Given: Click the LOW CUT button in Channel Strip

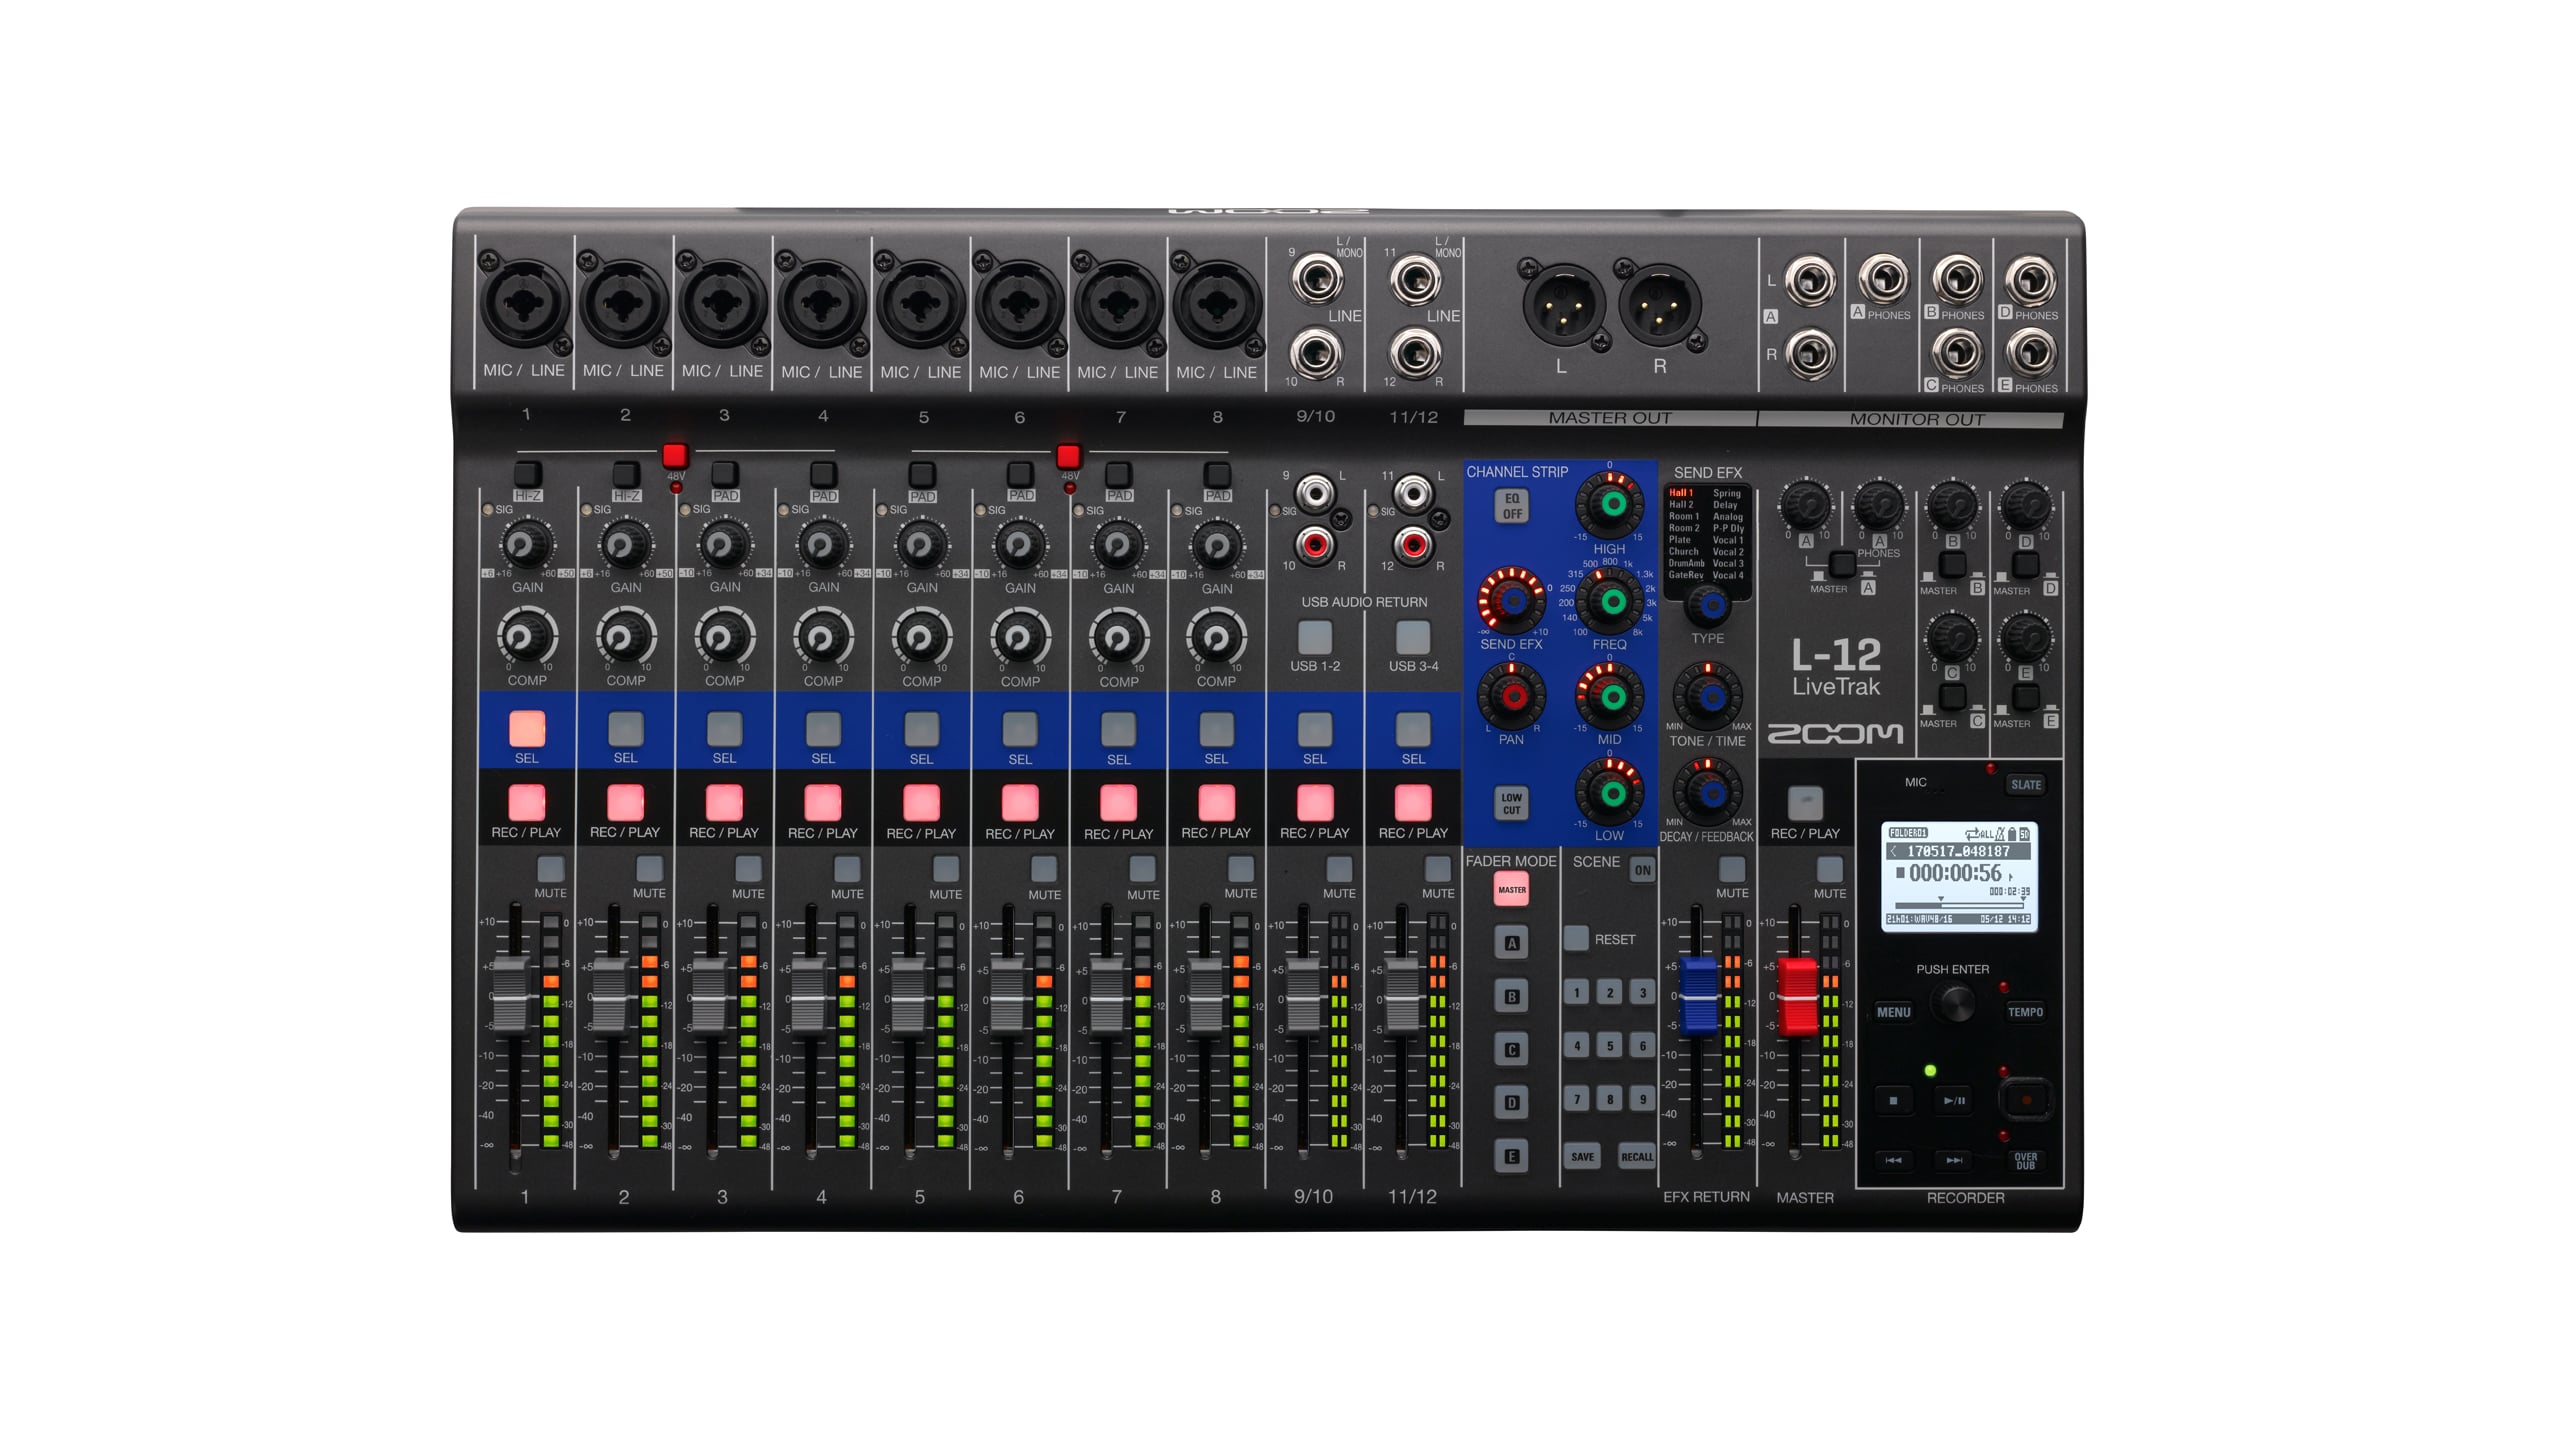Looking at the screenshot, I should [1512, 804].
